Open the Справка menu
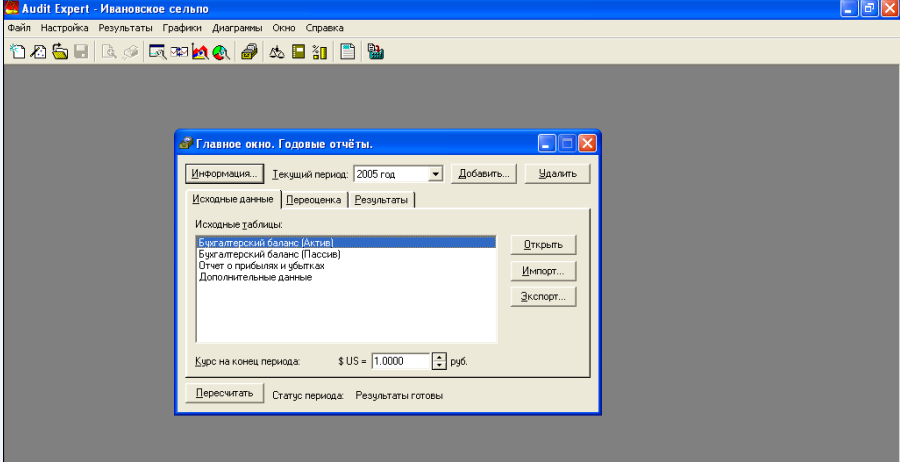Viewport: 900px width, 462px height. click(324, 28)
